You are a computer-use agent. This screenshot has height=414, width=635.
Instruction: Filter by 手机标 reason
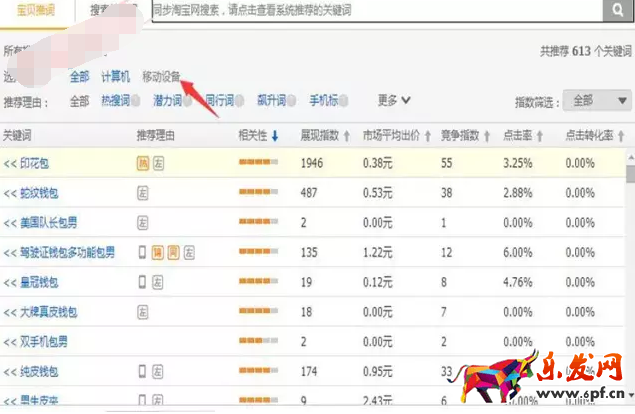point(324,100)
